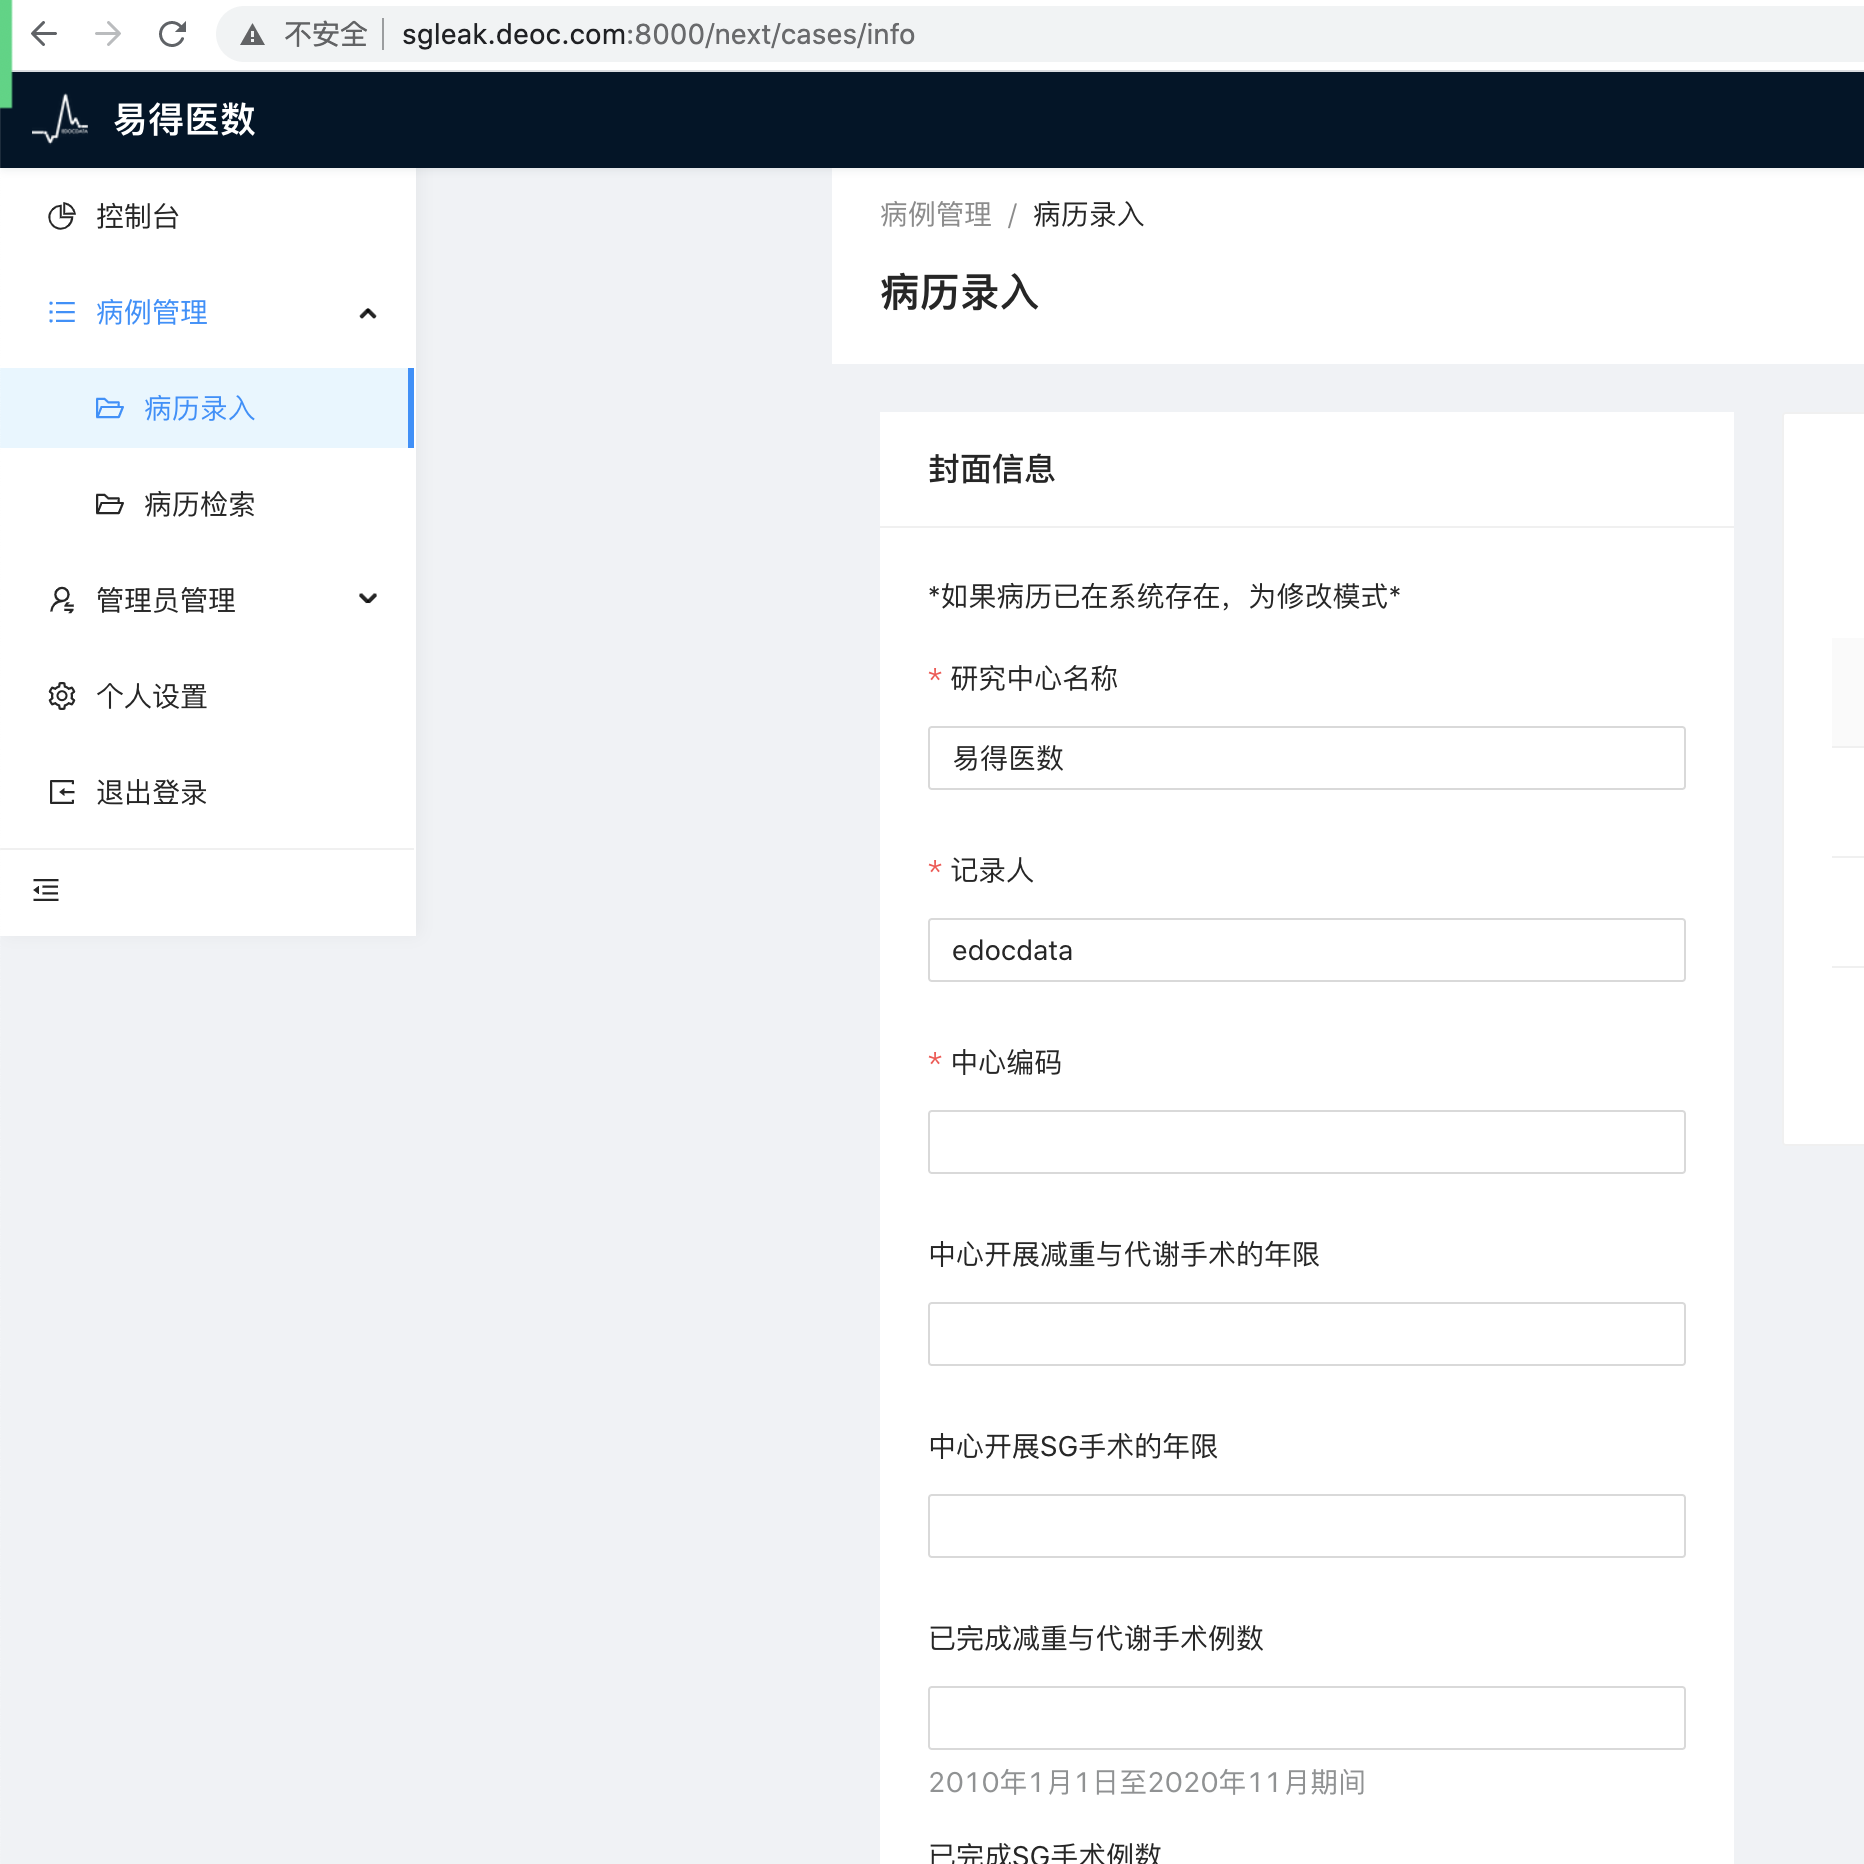Click 退出登录 to log out
The height and width of the screenshot is (1864, 1864).
(151, 791)
